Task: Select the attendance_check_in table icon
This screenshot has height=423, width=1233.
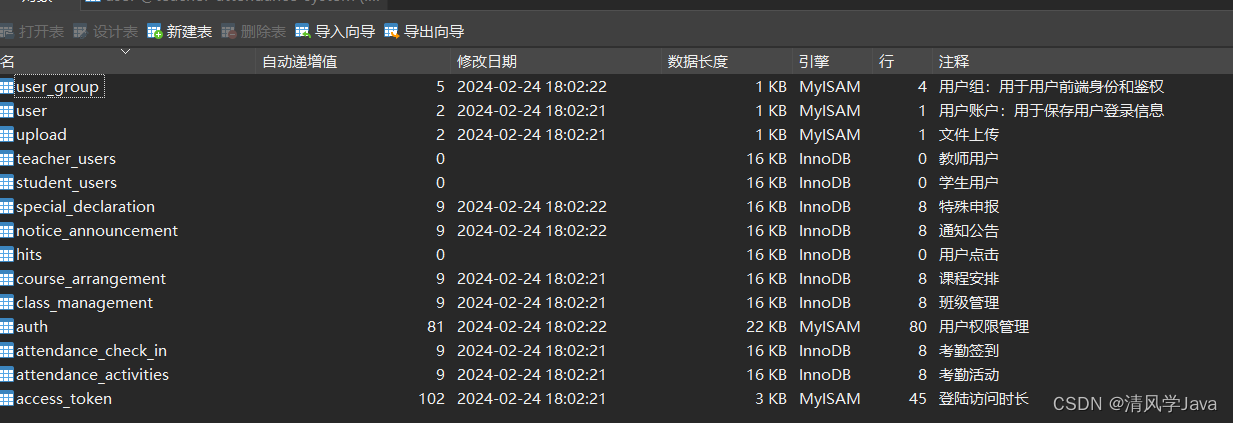Action: [7, 351]
